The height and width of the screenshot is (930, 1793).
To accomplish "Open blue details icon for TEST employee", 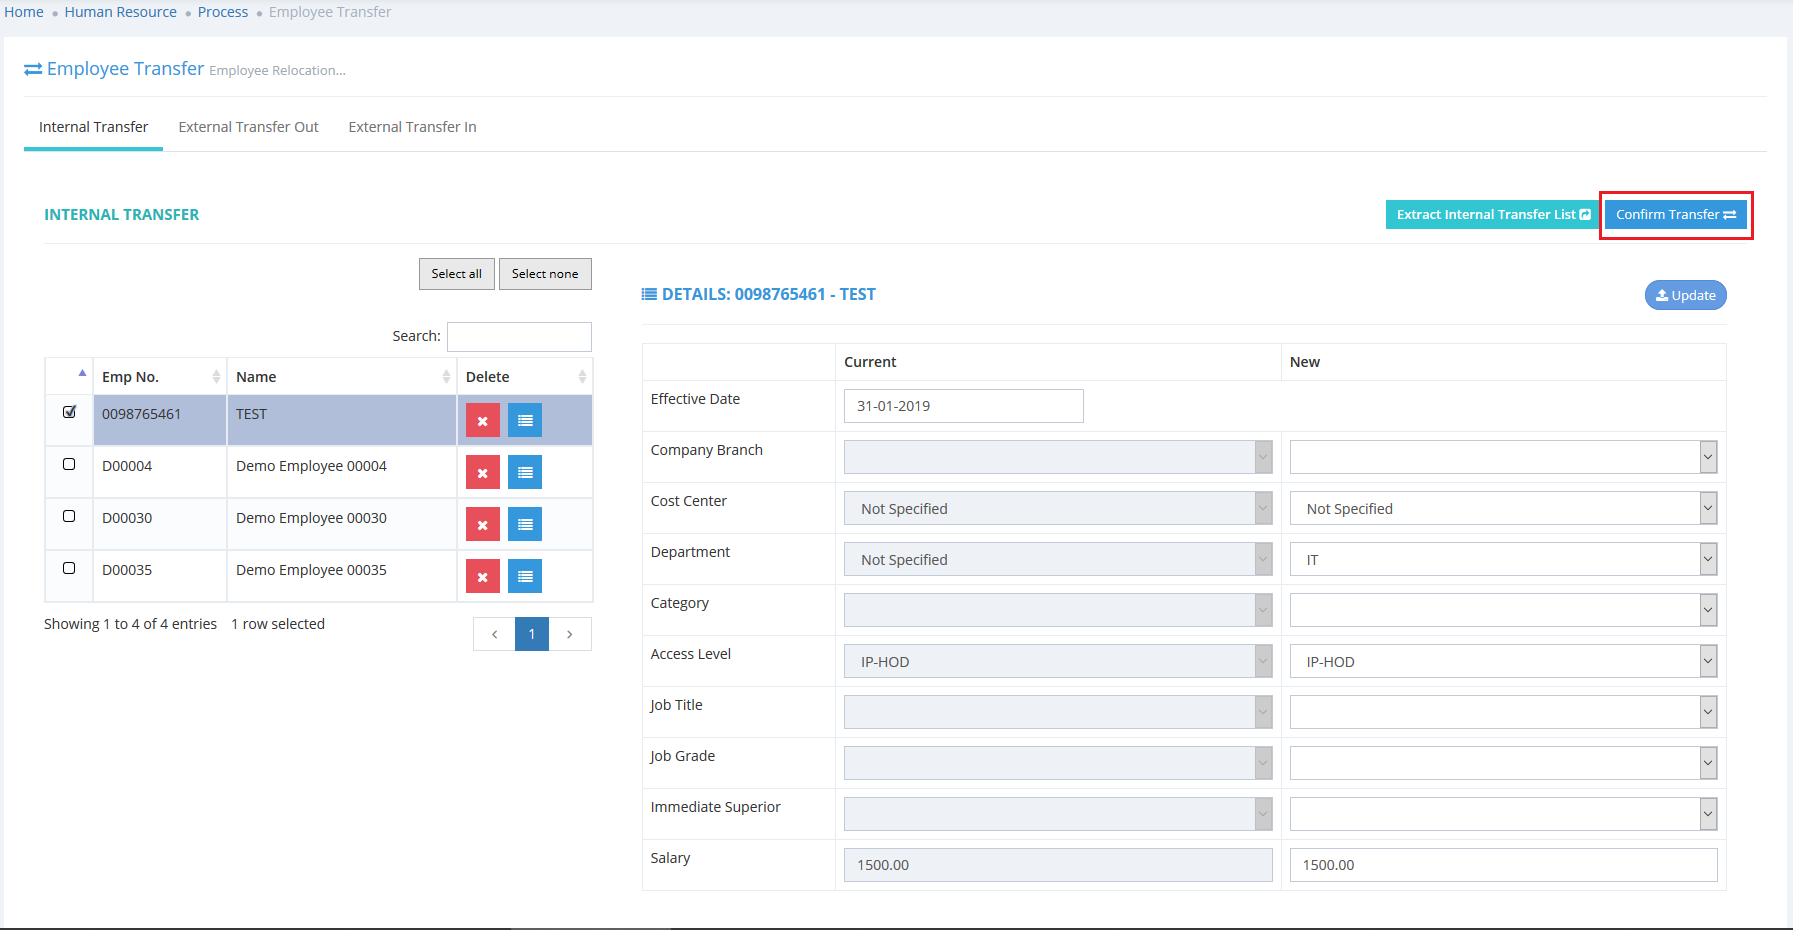I will click(x=525, y=421).
